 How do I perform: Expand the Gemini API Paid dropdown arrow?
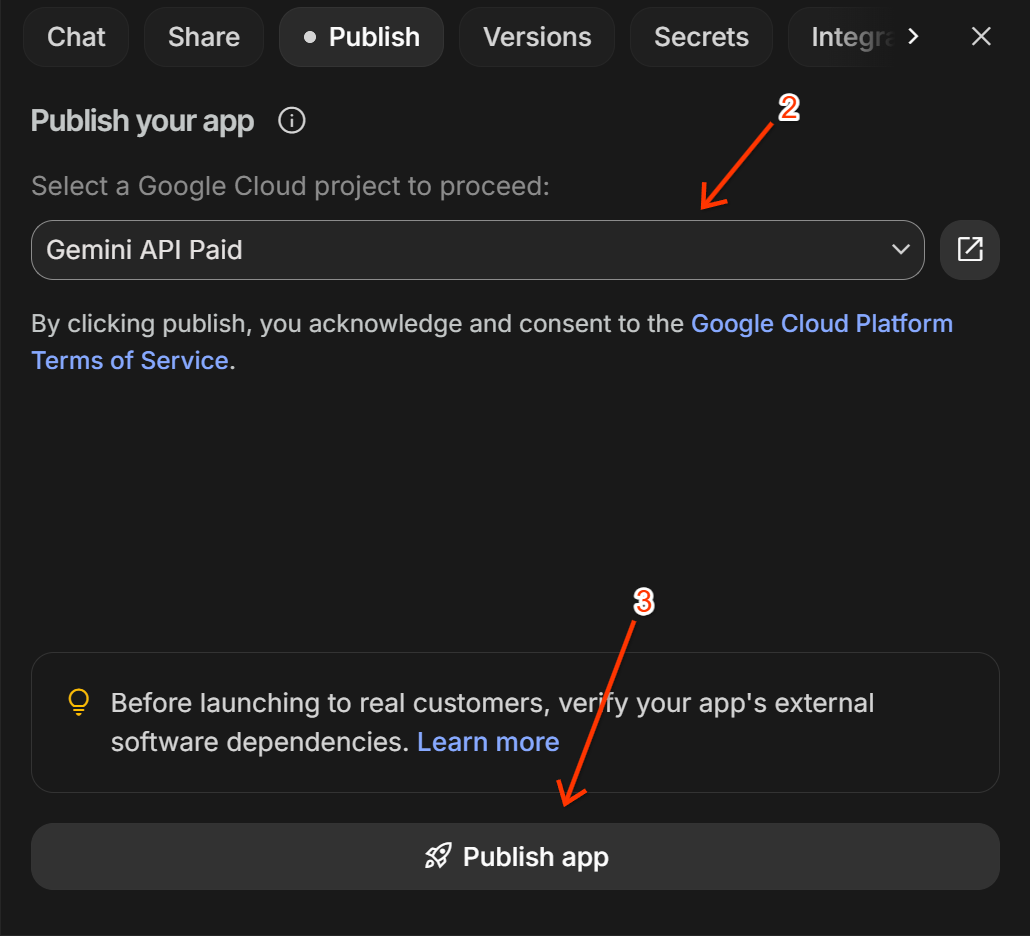901,249
